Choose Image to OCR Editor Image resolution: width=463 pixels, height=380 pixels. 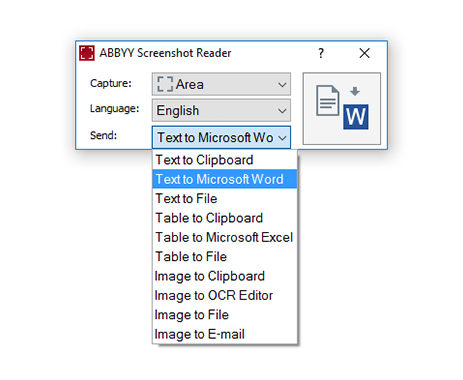(225, 295)
